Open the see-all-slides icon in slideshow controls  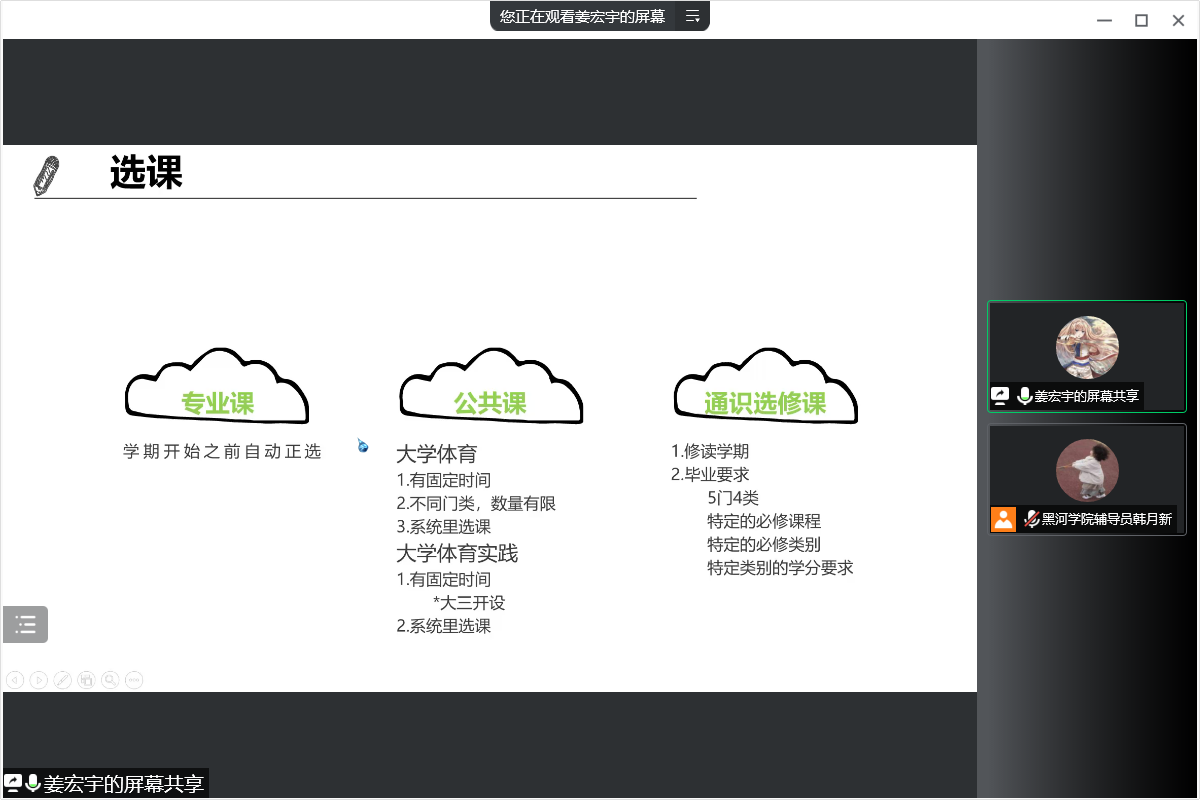point(86,680)
